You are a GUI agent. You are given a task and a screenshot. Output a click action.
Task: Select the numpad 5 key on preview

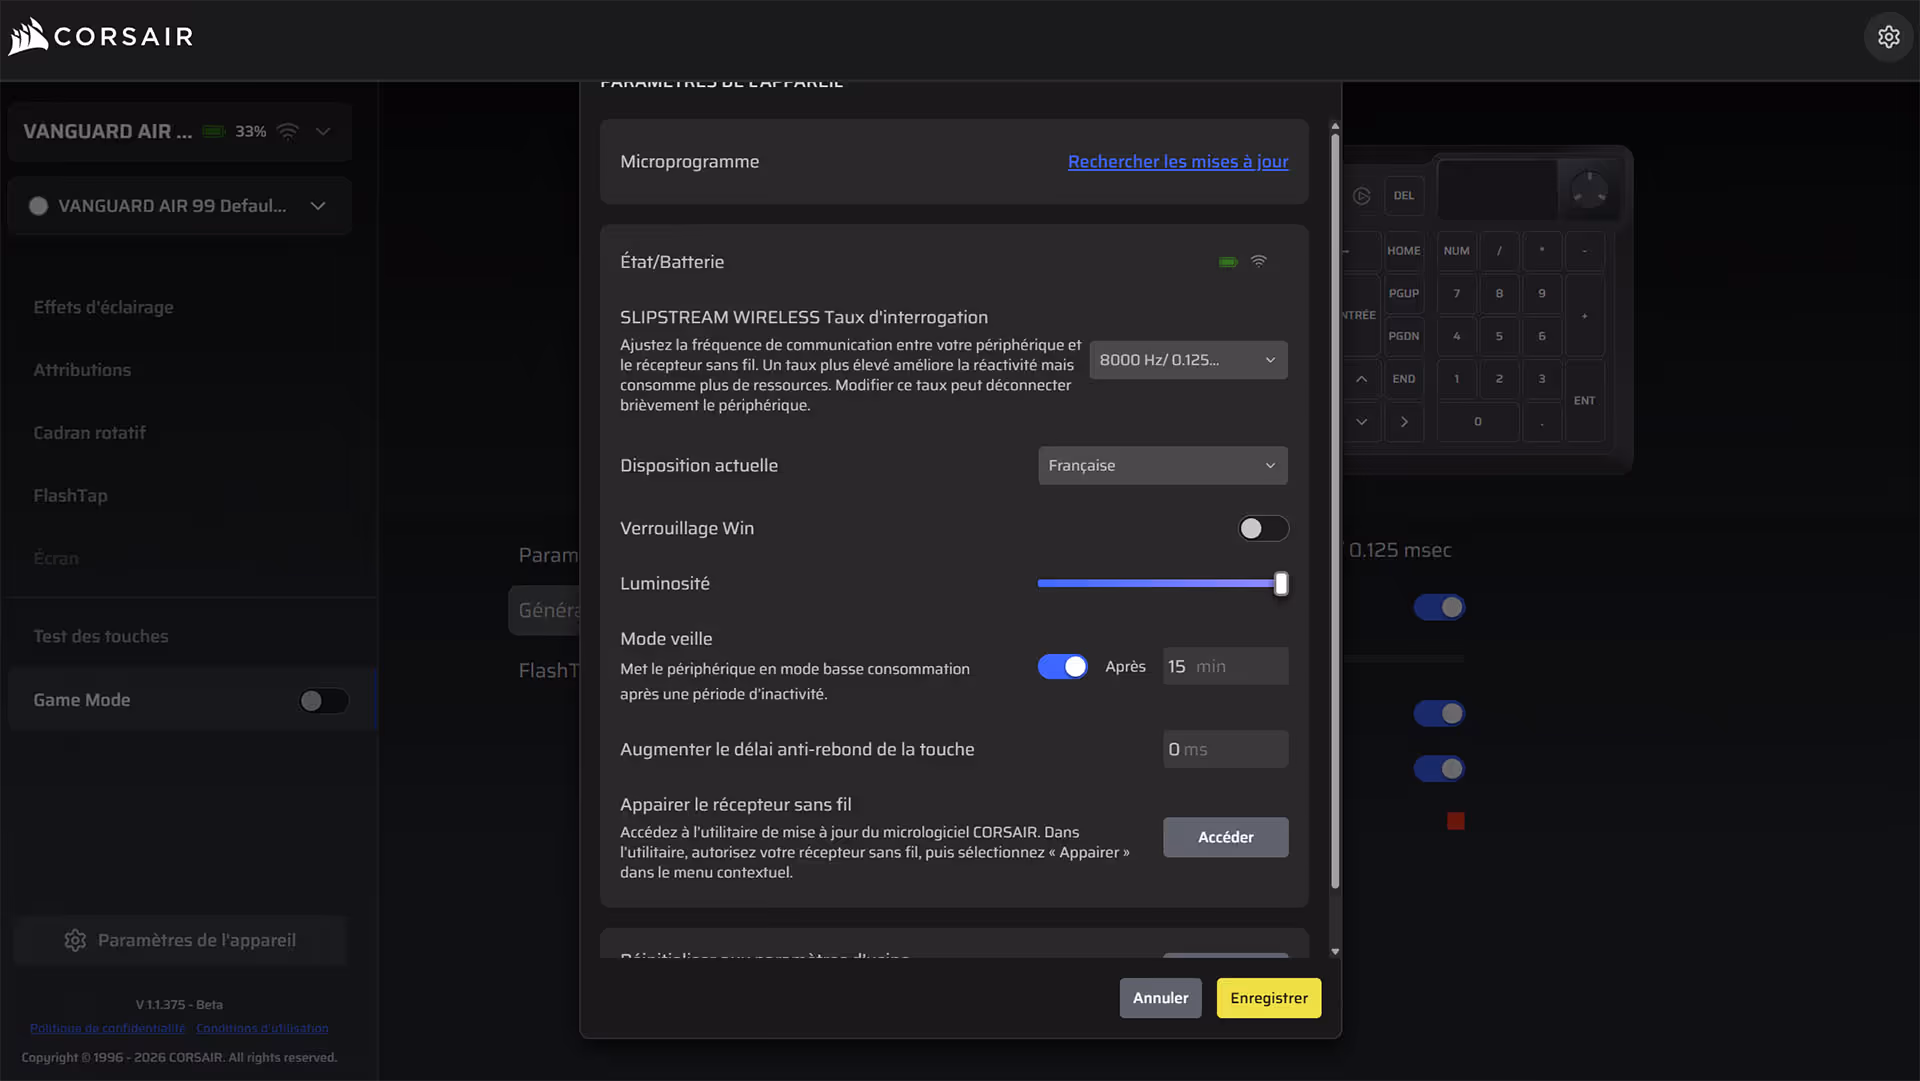1499,336
